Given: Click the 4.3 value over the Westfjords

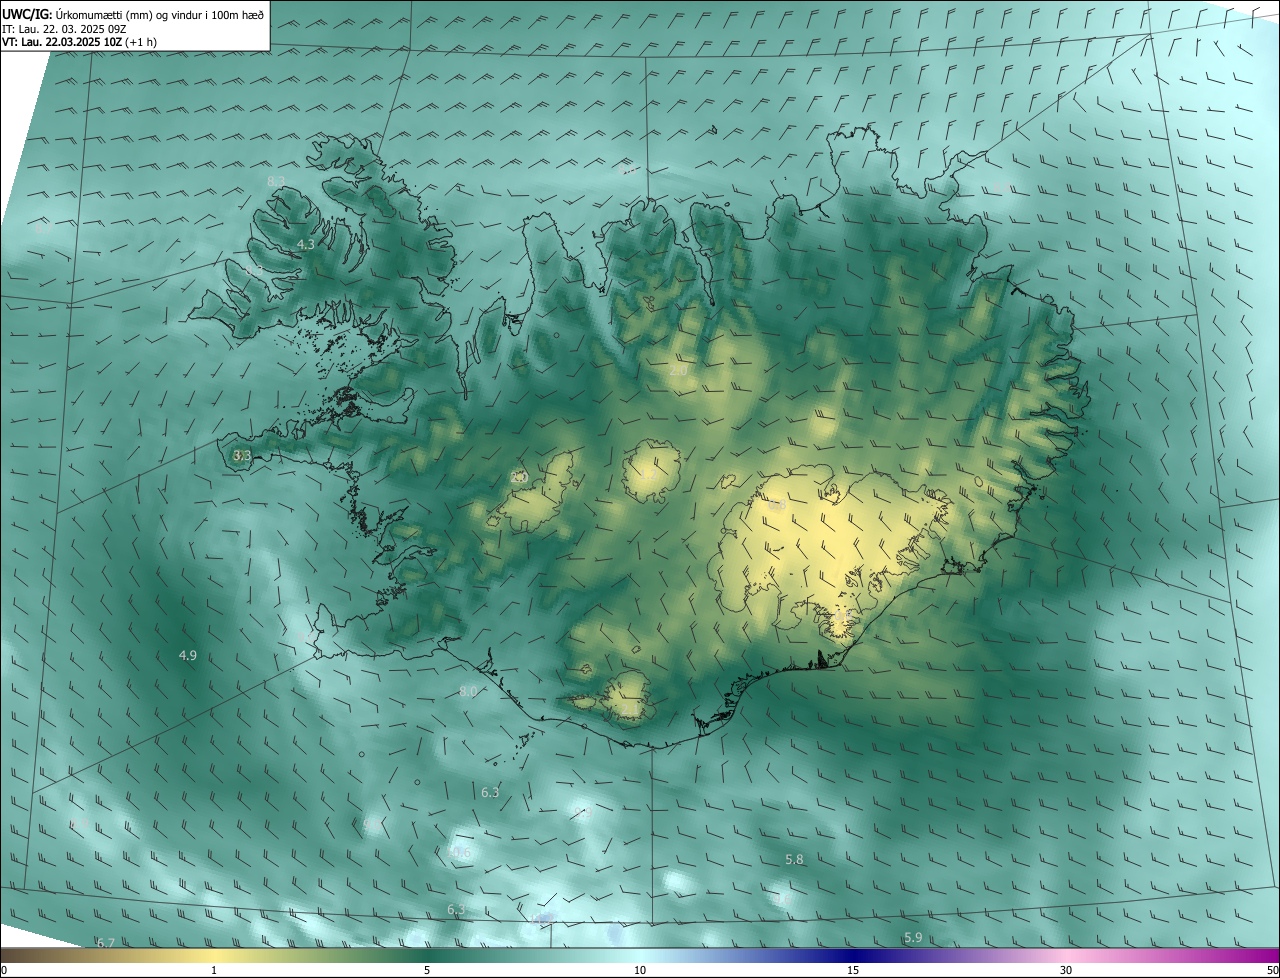Looking at the screenshot, I should point(306,244).
